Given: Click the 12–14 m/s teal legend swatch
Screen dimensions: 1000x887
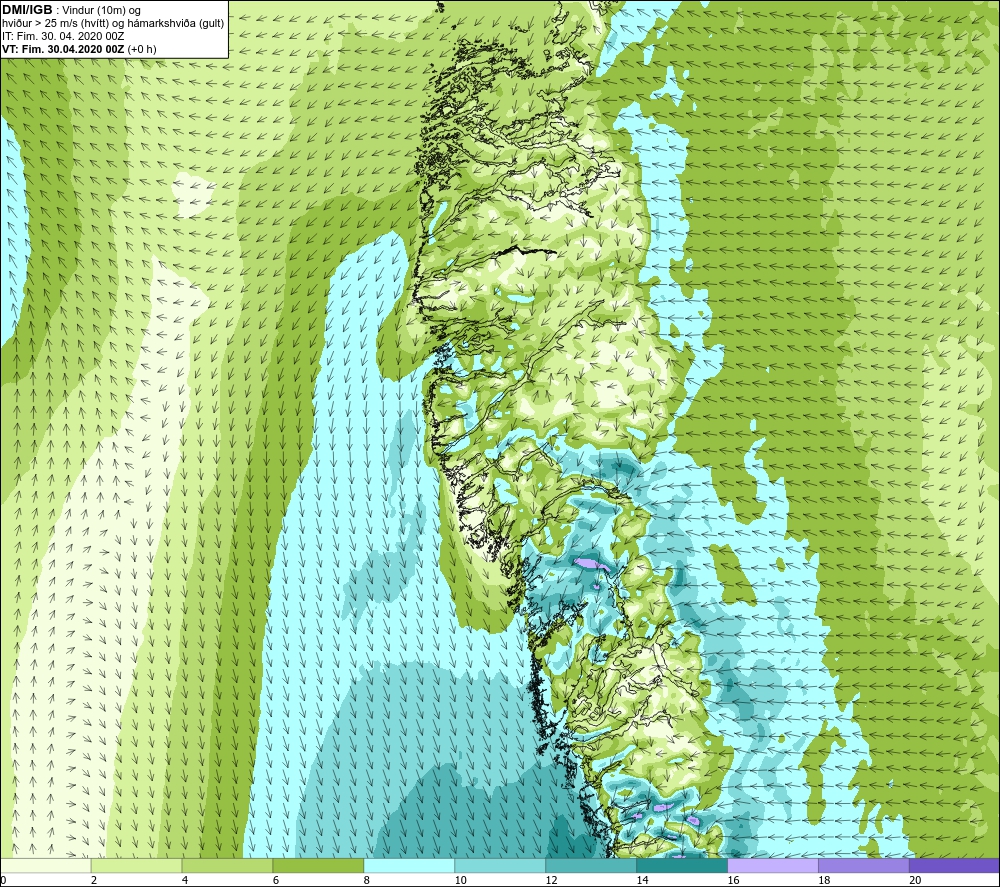Looking at the screenshot, I should point(591,865).
